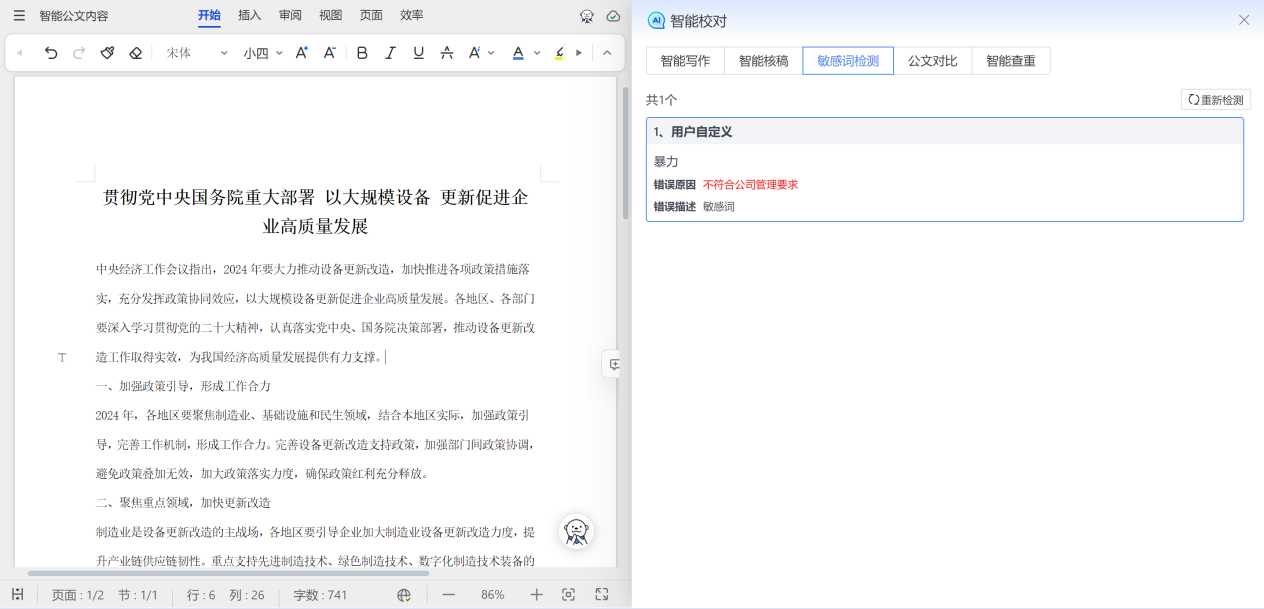Click the 重新检测 button
1264x609 pixels.
[1215, 100]
